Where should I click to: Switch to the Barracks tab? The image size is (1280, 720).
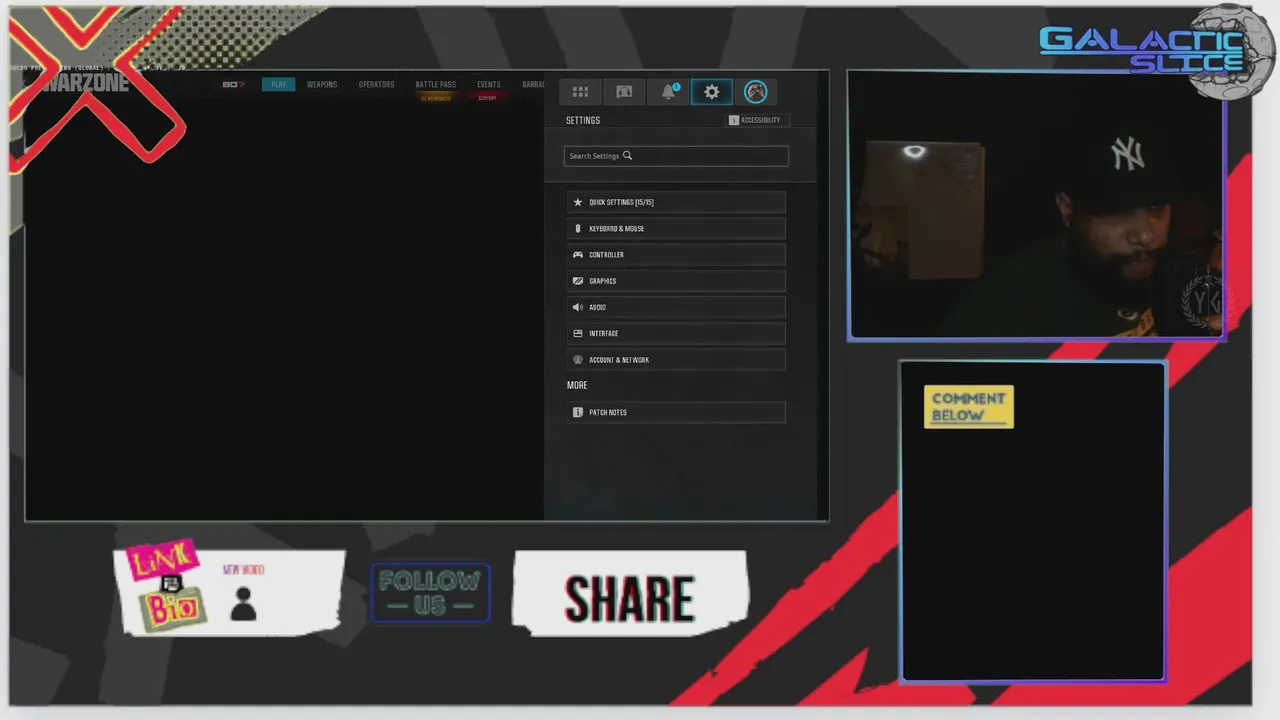pyautogui.click(x=534, y=85)
